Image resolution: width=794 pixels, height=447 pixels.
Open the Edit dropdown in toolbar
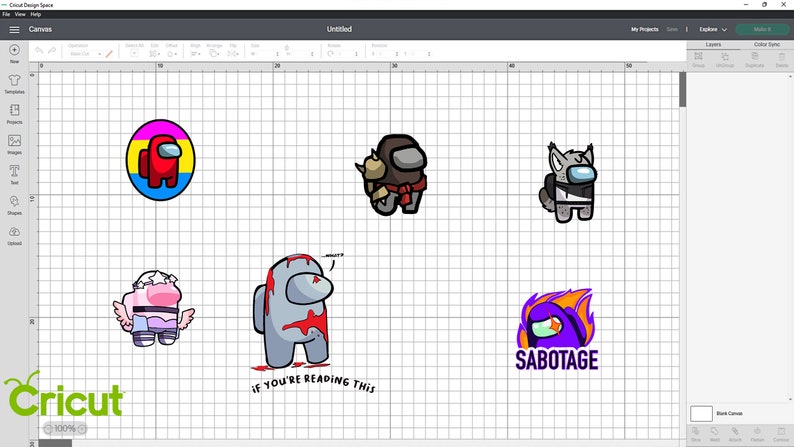154,54
